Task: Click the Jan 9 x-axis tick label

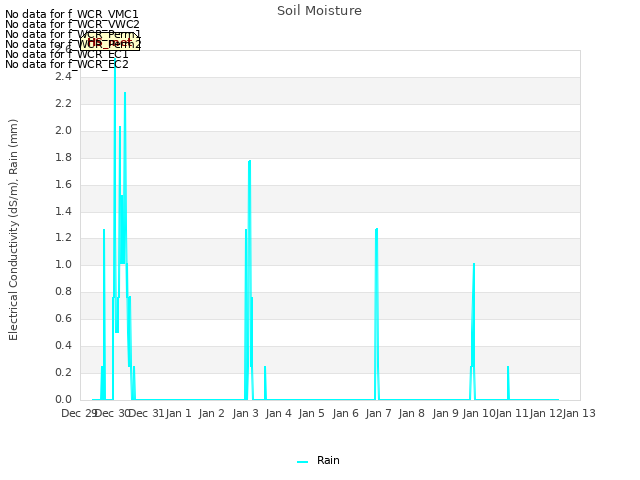Action: (445, 413)
